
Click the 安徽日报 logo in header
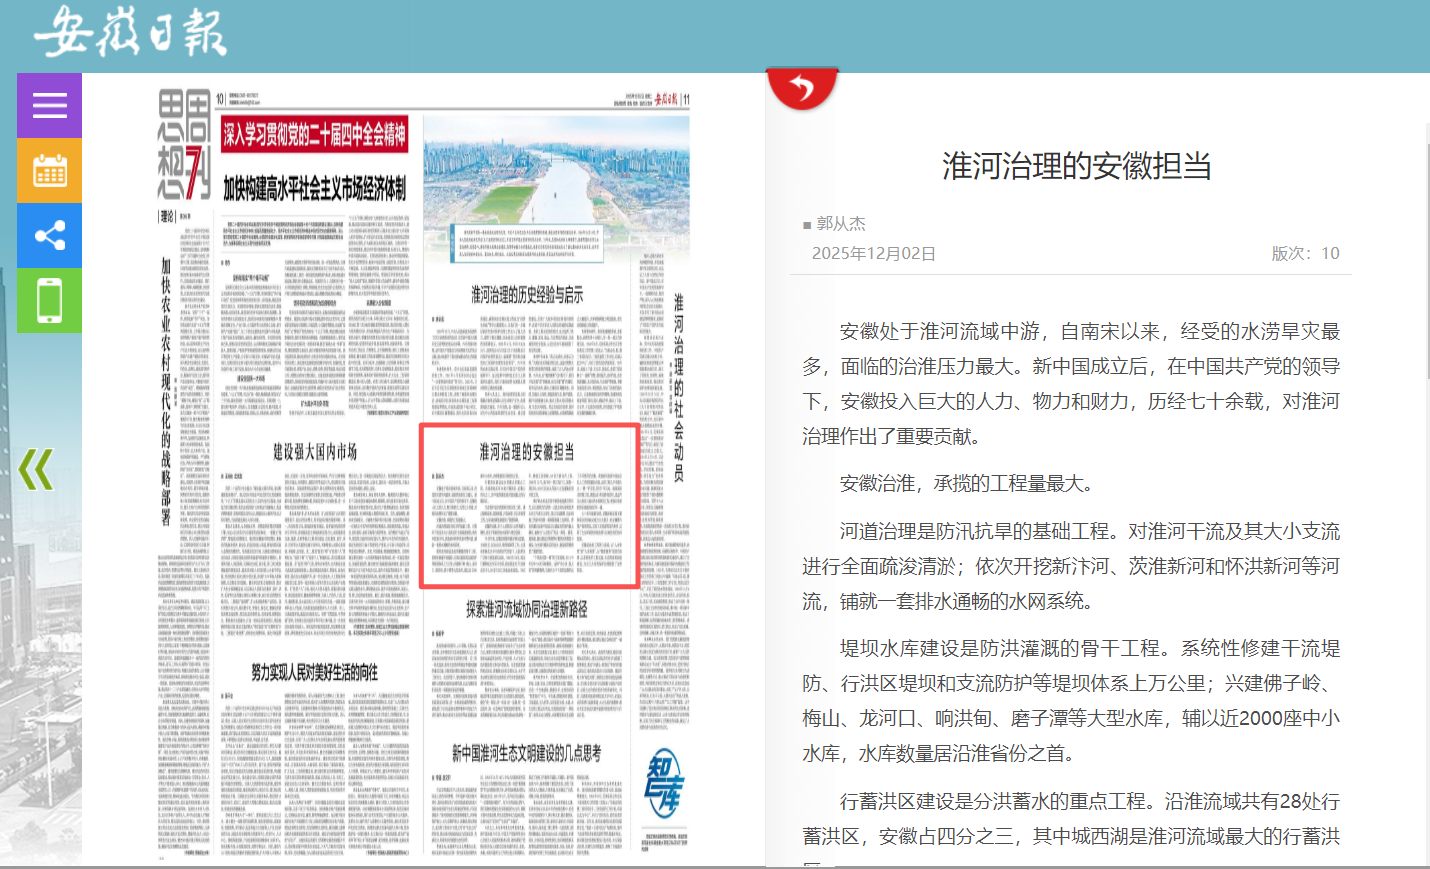coord(130,33)
